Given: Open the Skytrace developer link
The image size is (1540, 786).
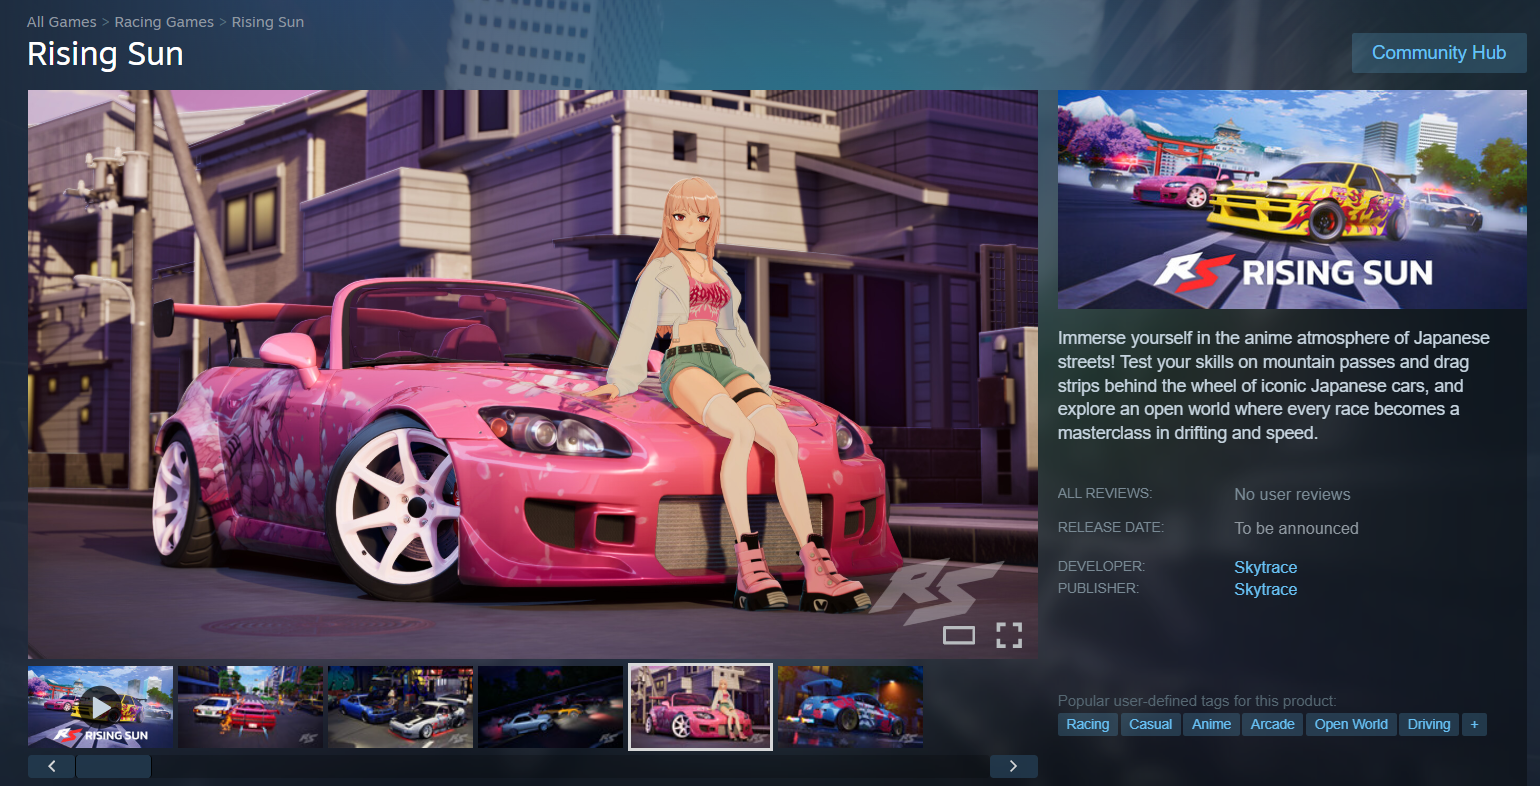Looking at the screenshot, I should point(1265,567).
